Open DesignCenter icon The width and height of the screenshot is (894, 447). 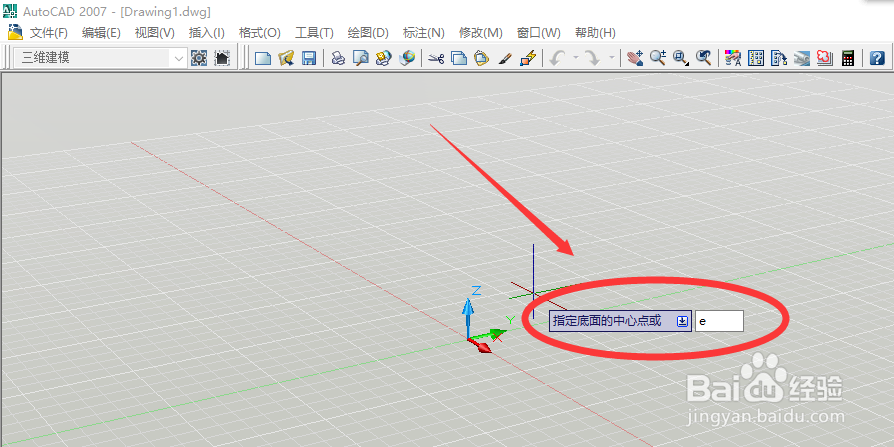[756, 58]
